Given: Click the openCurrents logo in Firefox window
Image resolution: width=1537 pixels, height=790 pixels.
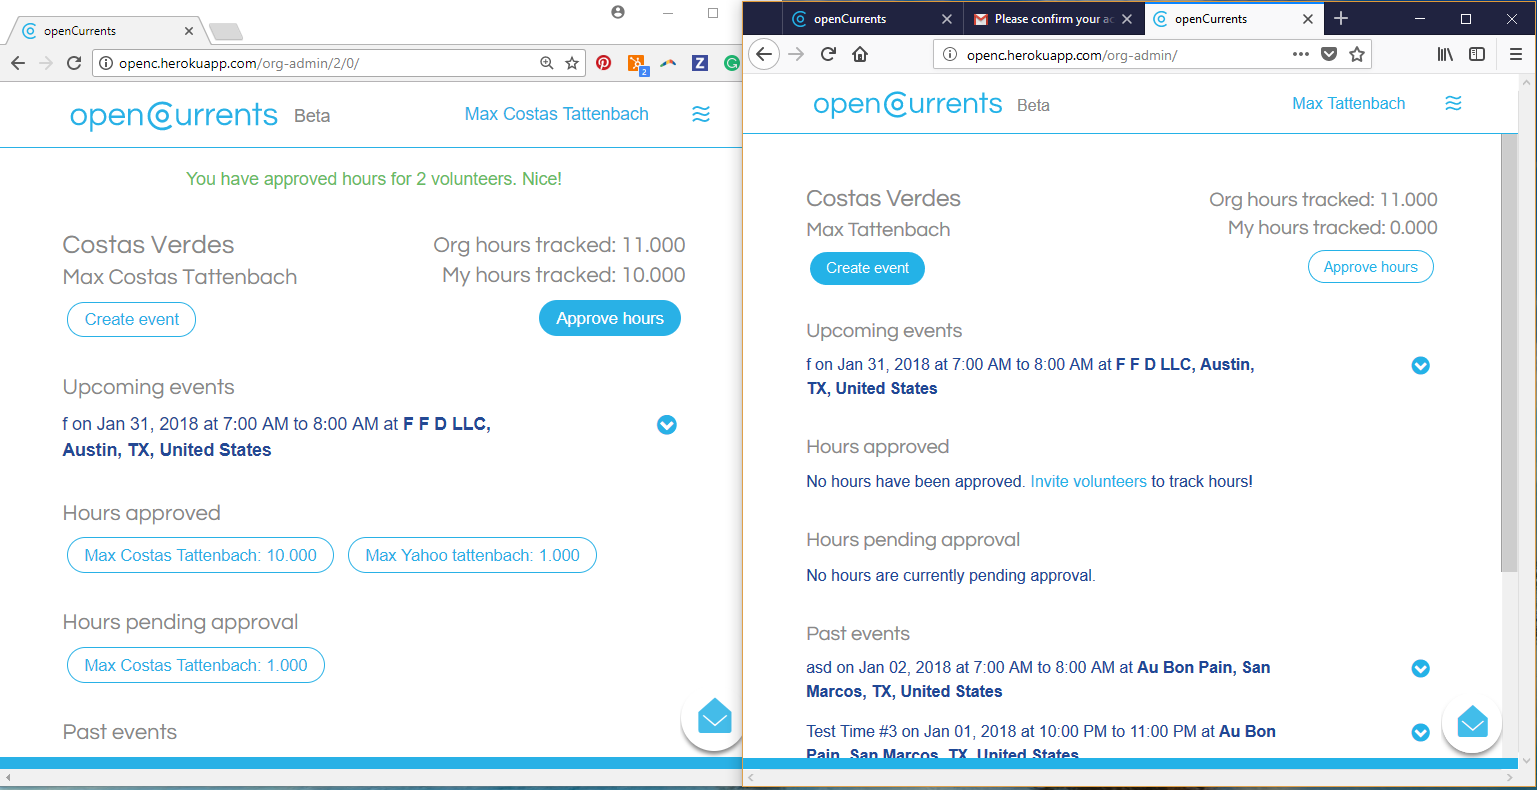Looking at the screenshot, I should click(x=908, y=105).
